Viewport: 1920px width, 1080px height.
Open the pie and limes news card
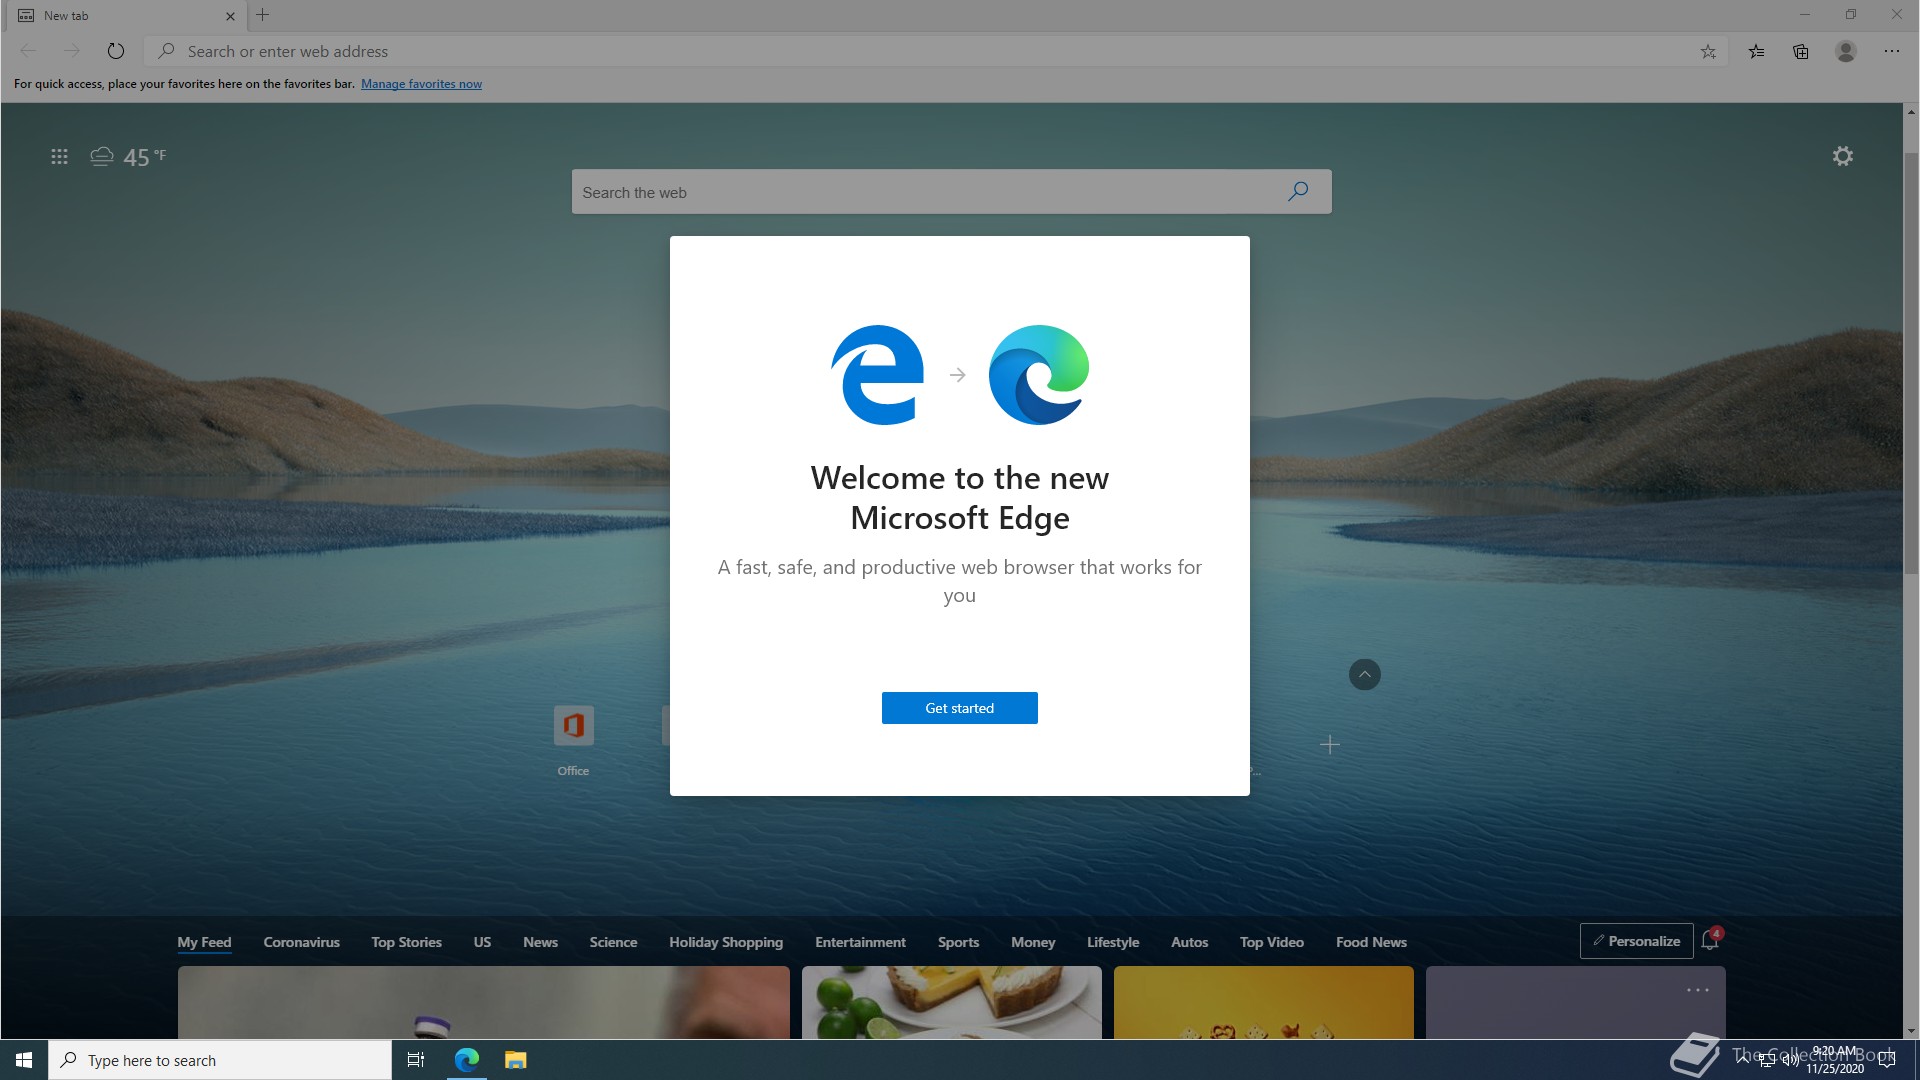pos(951,1002)
